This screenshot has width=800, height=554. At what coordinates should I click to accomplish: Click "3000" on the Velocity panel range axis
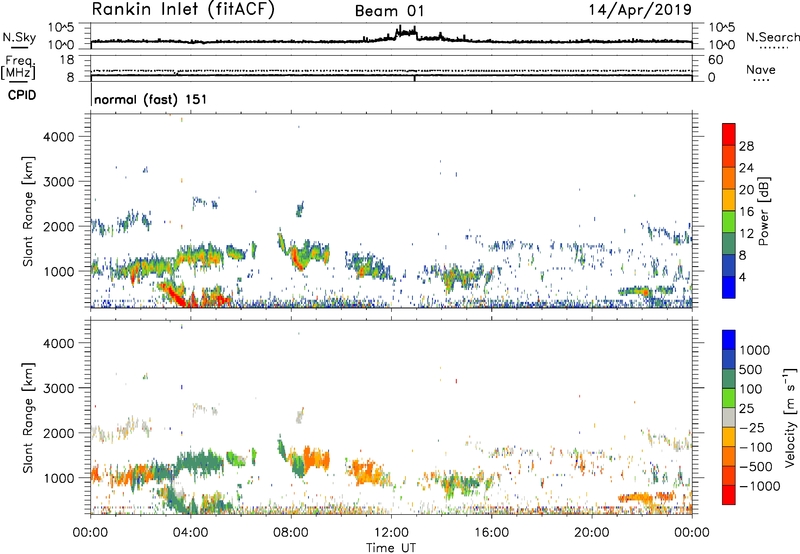[x=58, y=388]
